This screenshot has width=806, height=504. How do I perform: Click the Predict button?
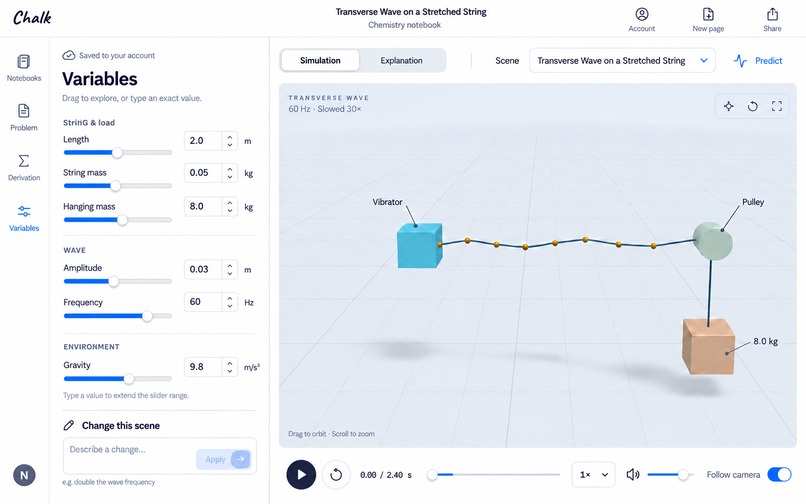coord(758,61)
